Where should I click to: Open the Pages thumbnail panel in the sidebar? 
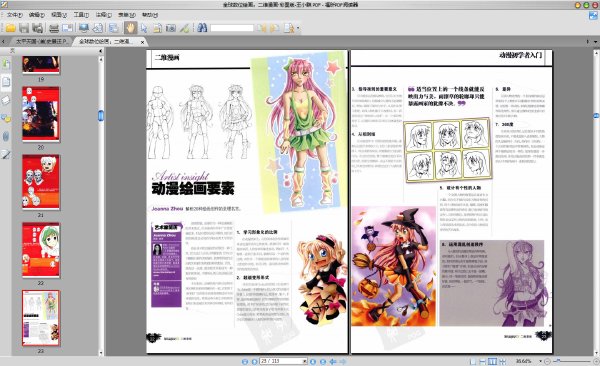[6, 82]
